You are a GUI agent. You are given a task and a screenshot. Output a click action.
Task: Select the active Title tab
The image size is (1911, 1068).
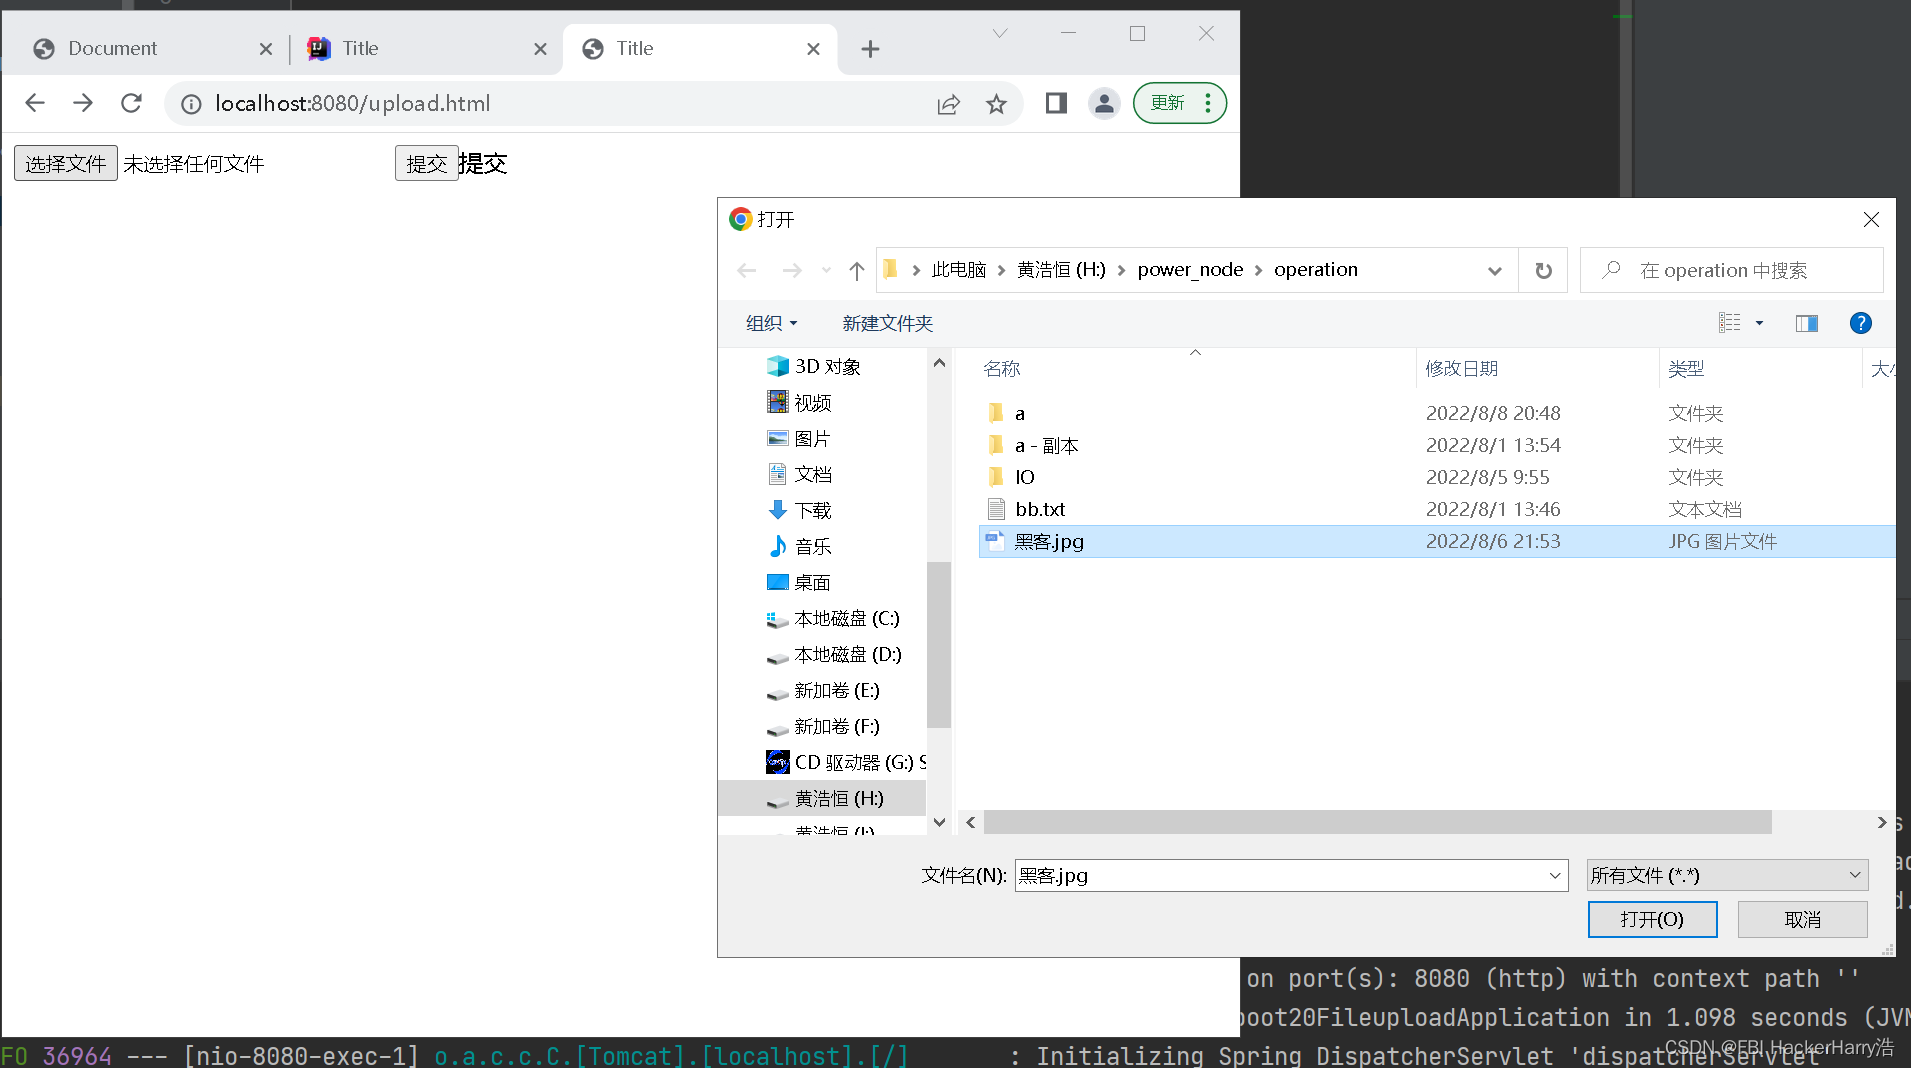700,48
